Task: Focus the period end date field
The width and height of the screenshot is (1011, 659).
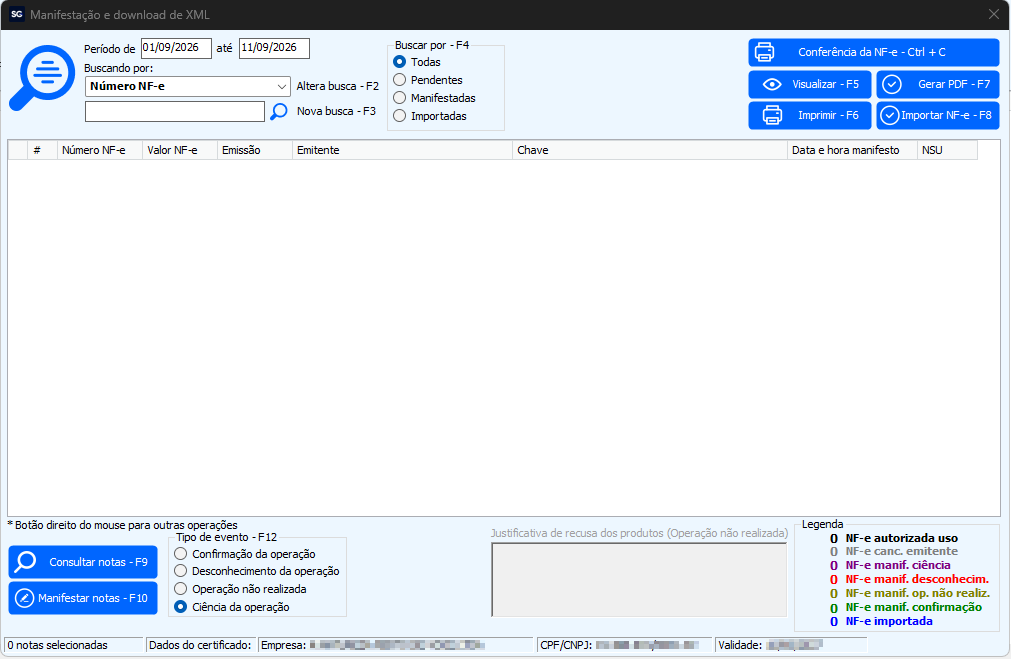Action: [274, 48]
